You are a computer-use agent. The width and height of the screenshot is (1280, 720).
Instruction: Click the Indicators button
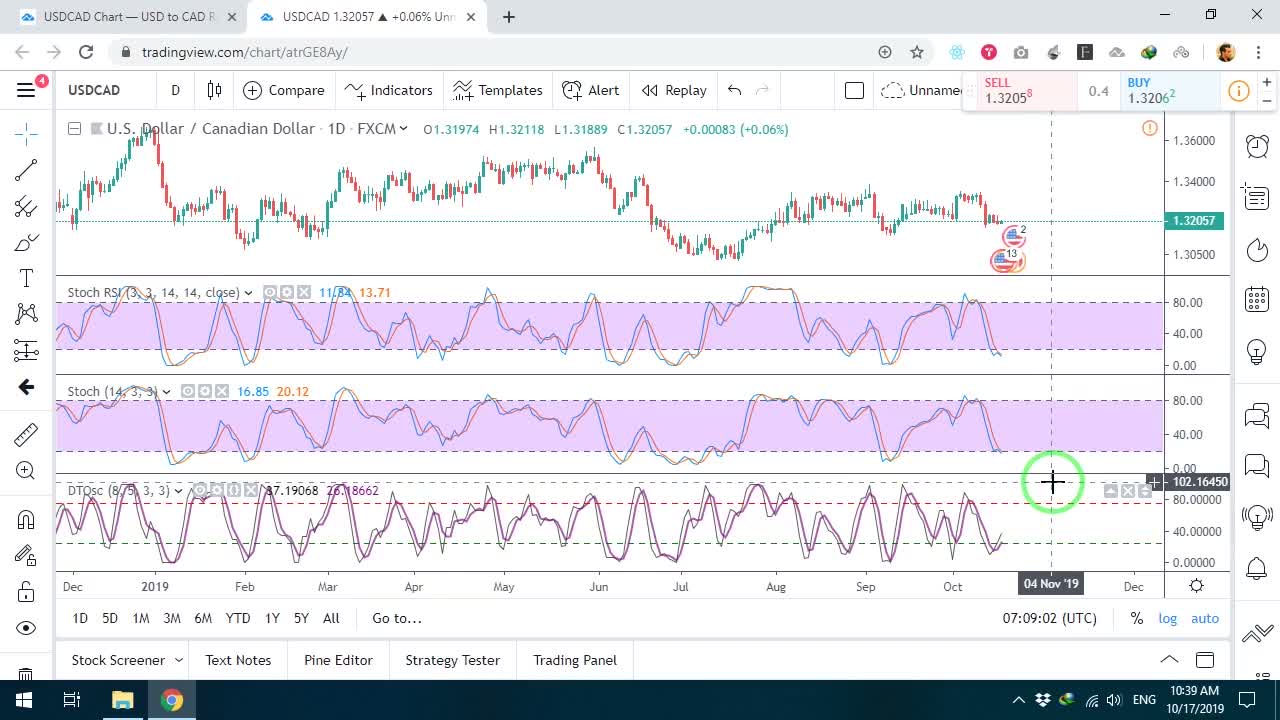389,90
